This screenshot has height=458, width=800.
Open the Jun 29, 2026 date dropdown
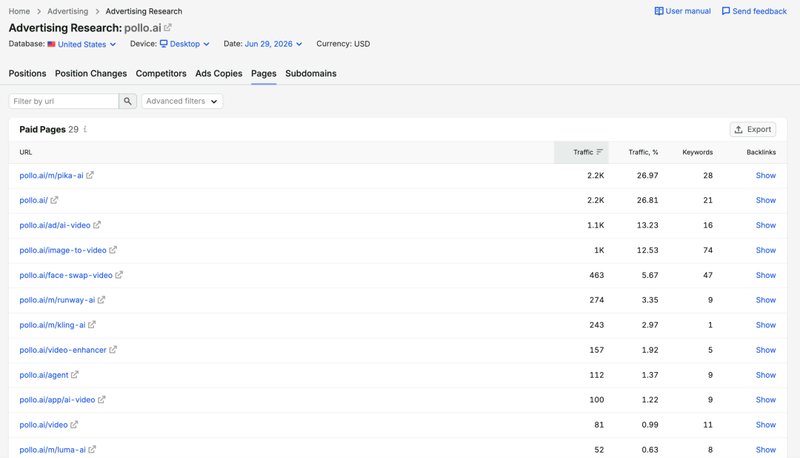point(273,44)
